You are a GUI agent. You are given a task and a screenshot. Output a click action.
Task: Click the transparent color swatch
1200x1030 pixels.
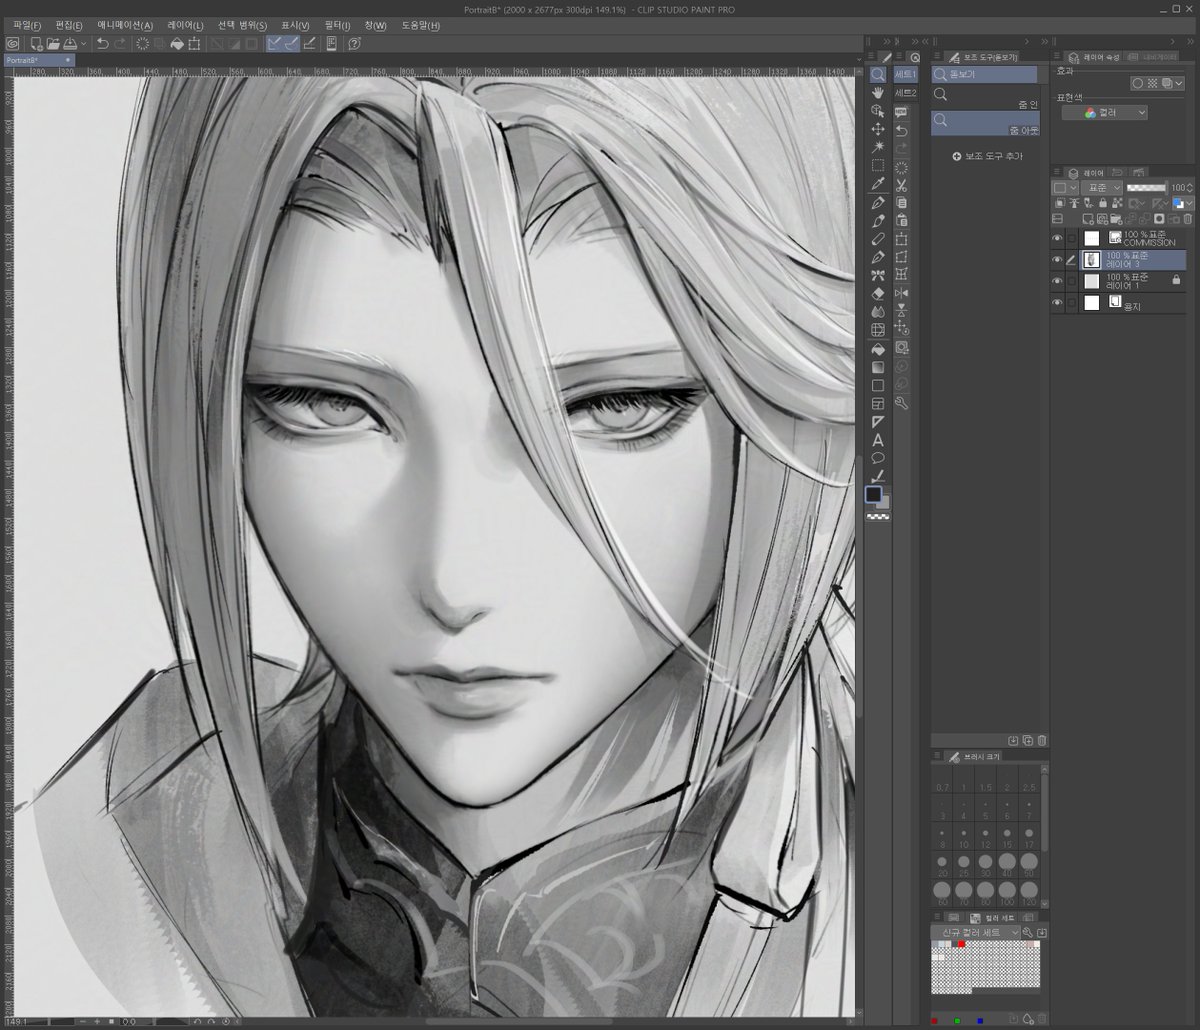(878, 517)
